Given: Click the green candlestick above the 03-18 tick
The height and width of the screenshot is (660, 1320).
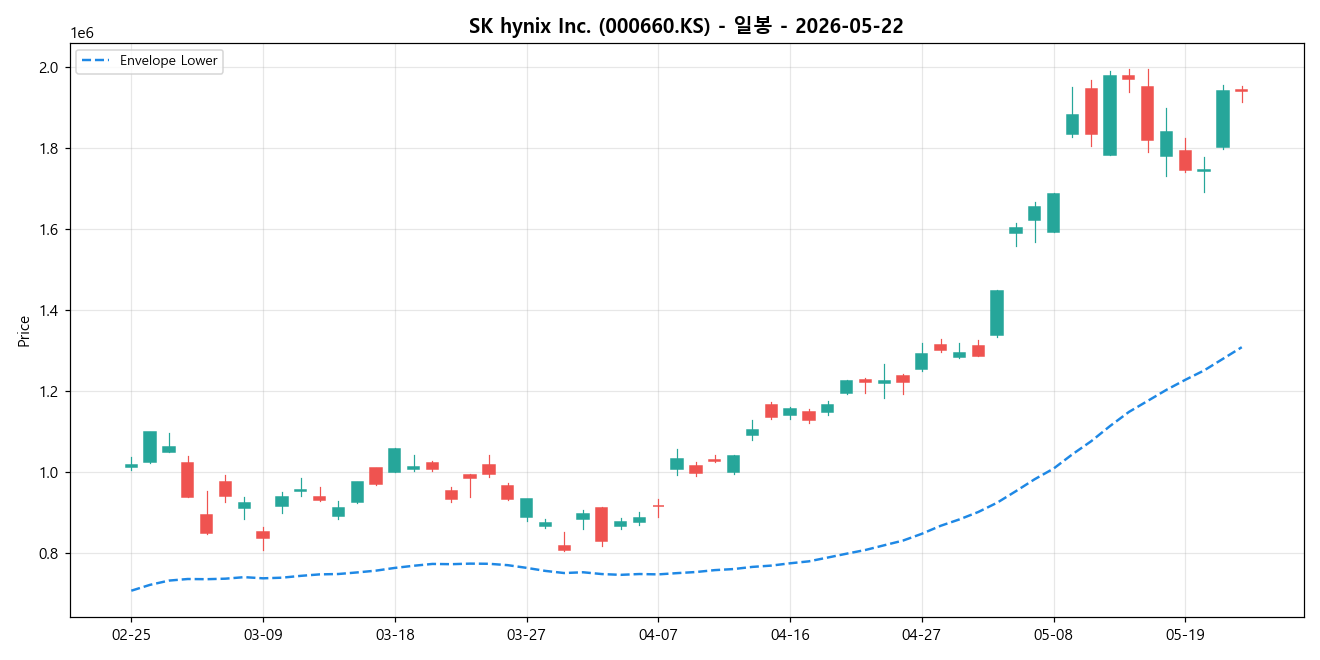Looking at the screenshot, I should click(x=394, y=460).
